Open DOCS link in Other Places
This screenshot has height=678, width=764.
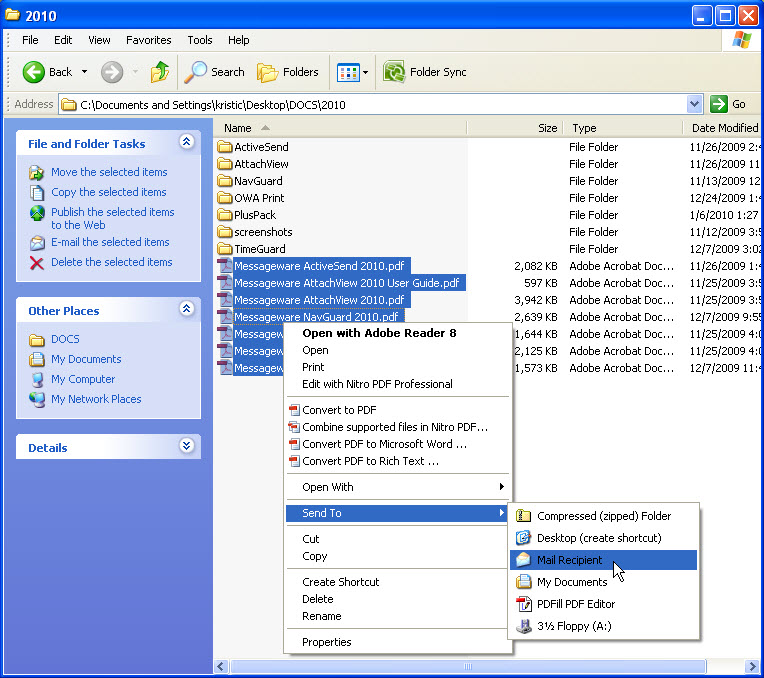(65, 339)
